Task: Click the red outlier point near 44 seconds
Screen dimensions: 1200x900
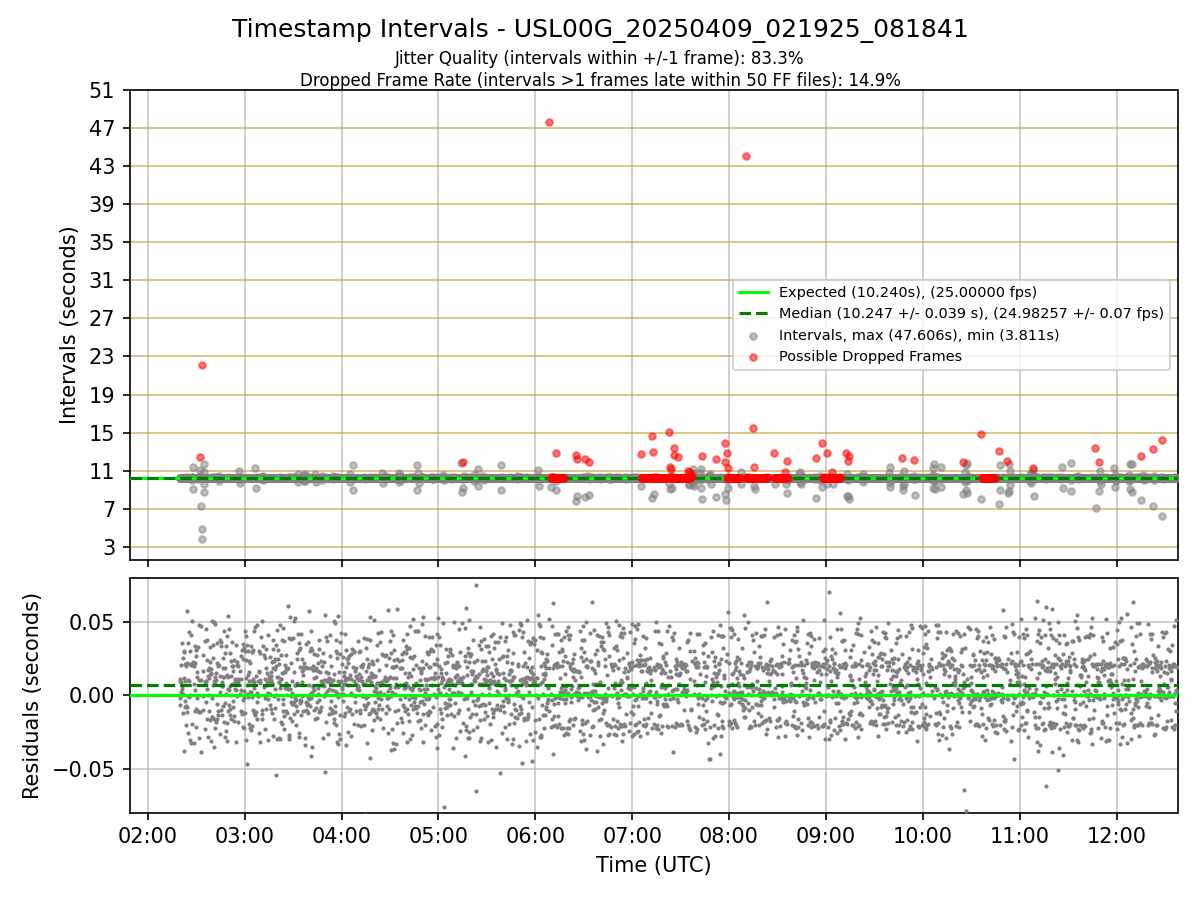Action: point(746,156)
